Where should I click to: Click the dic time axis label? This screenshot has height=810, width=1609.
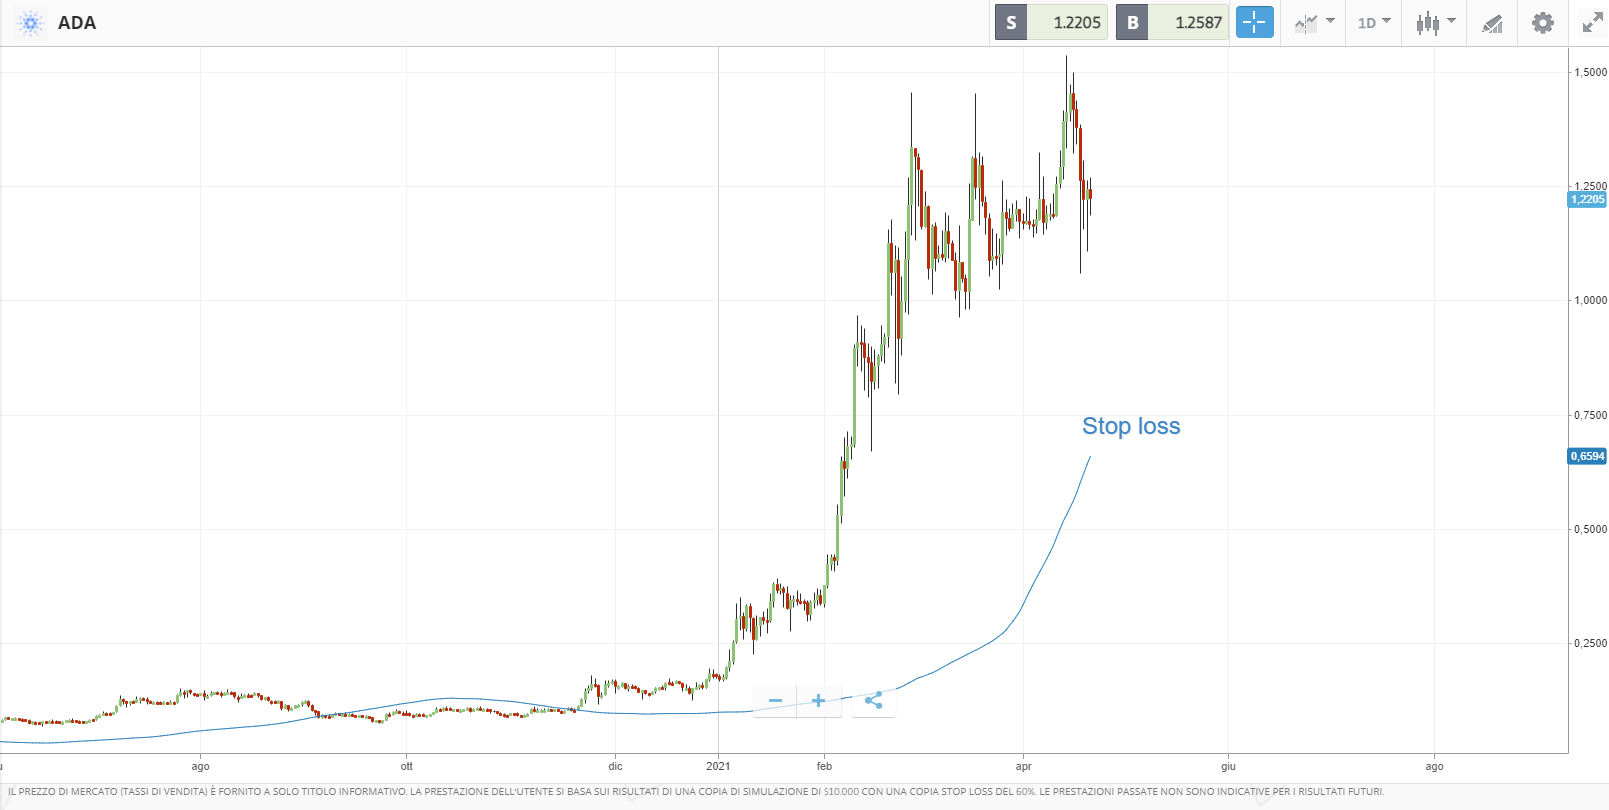615,767
